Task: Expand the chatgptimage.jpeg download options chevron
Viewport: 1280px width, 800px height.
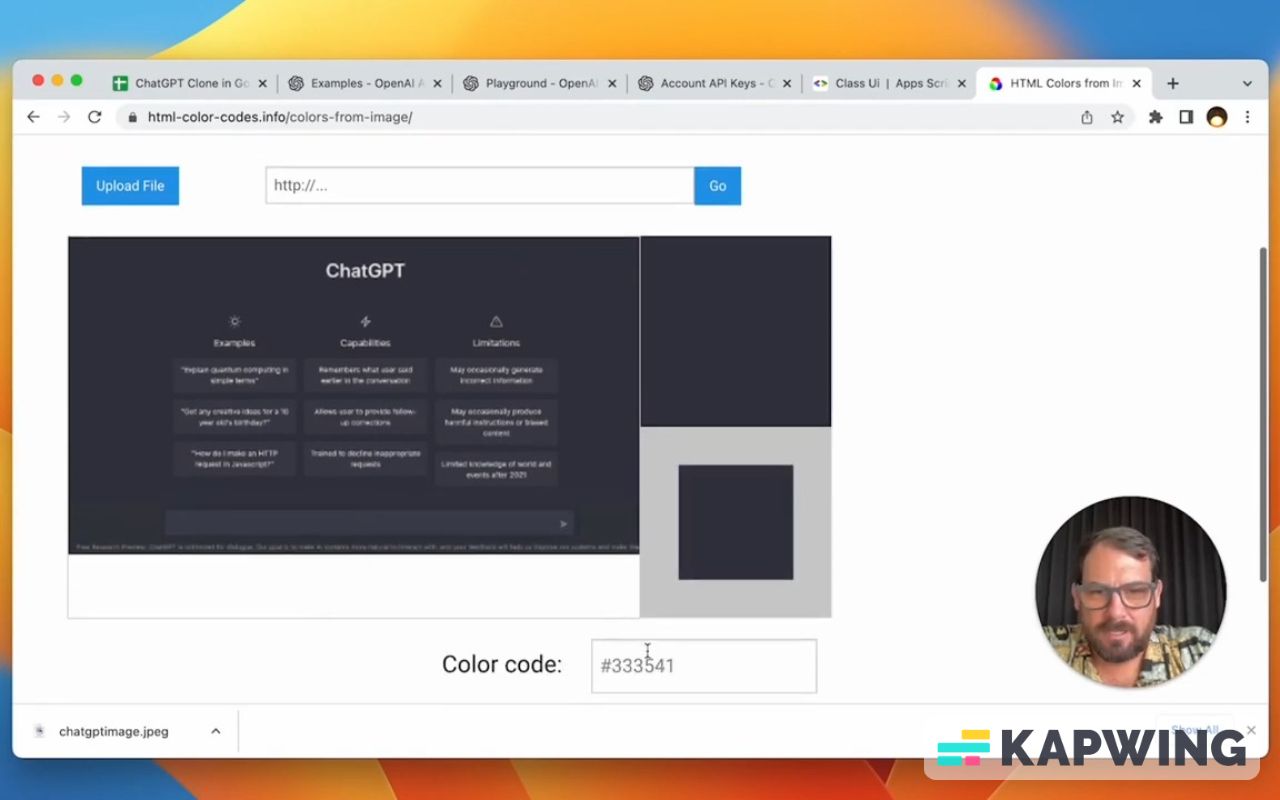Action: point(215,732)
